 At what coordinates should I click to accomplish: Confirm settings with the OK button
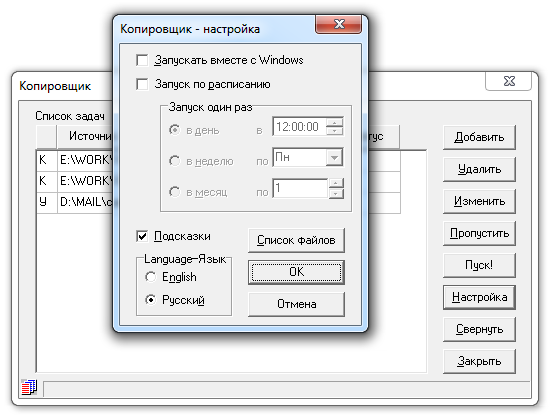[x=296, y=272]
